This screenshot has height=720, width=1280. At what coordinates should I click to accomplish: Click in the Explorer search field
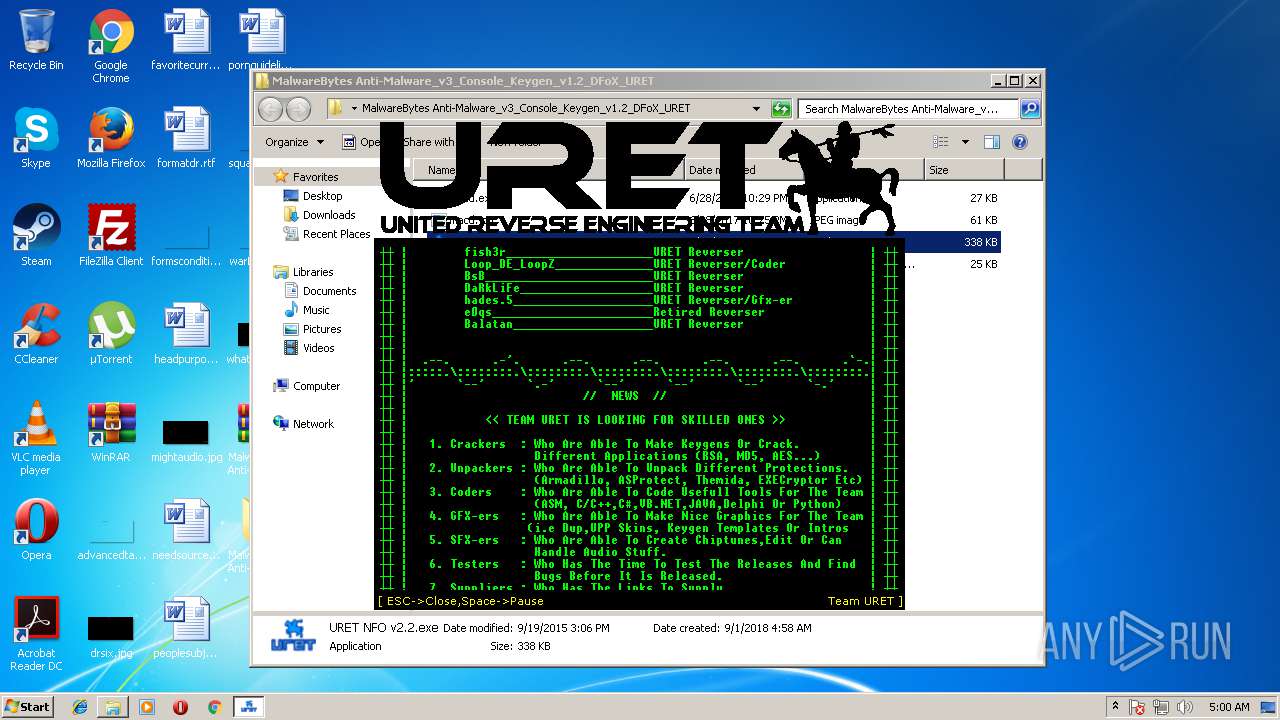click(x=908, y=108)
